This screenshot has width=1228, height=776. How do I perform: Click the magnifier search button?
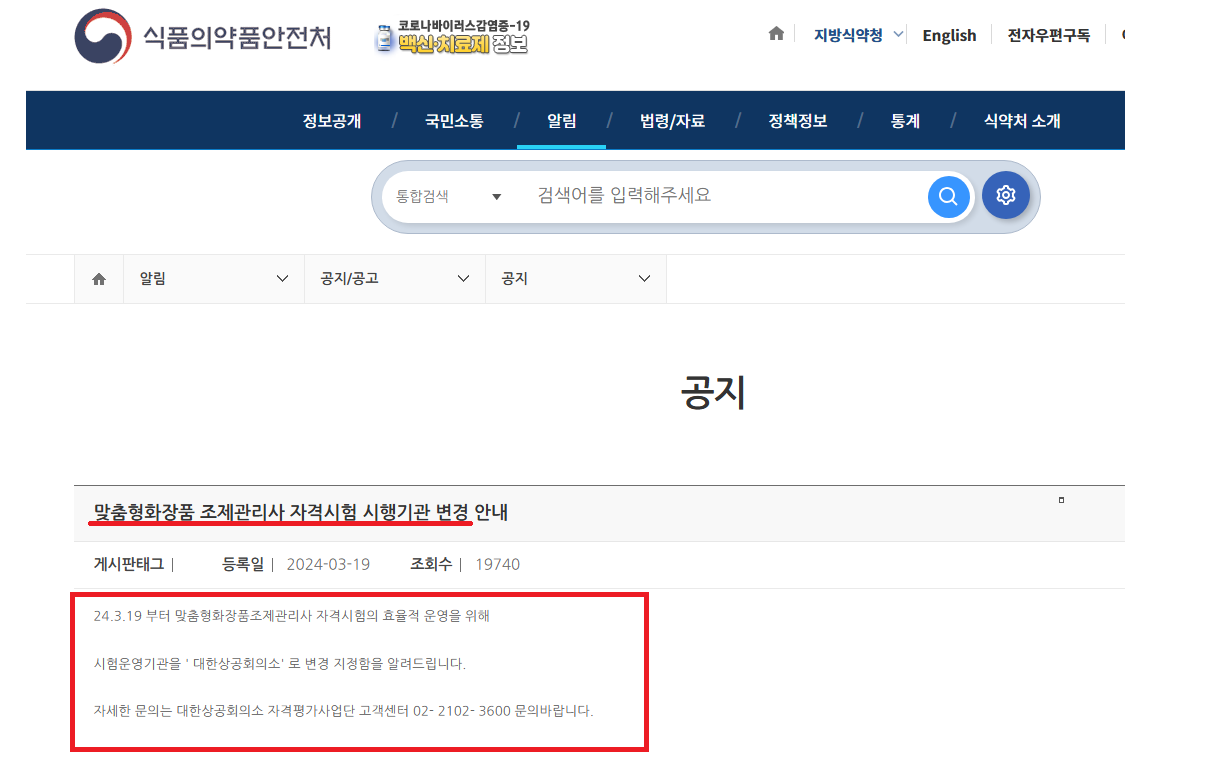[949, 196]
